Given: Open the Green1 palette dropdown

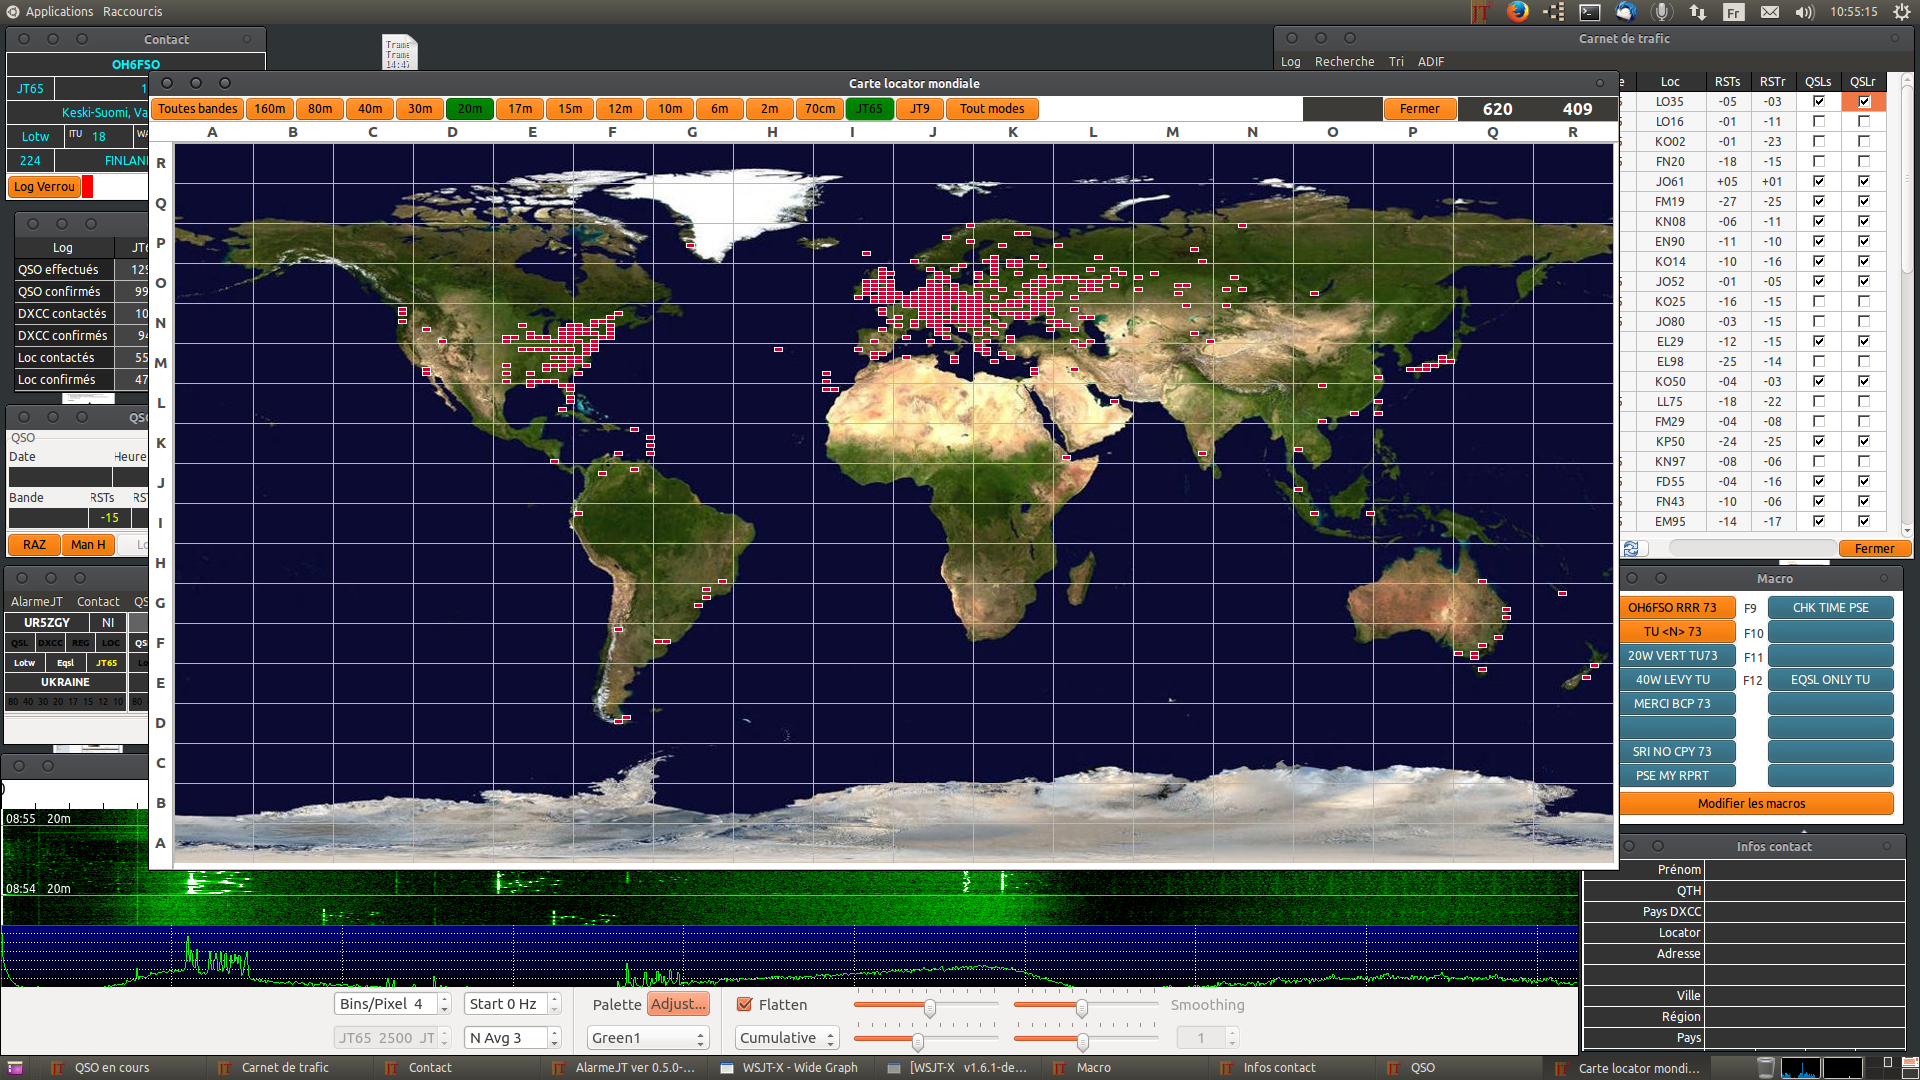Looking at the screenshot, I should point(647,1038).
